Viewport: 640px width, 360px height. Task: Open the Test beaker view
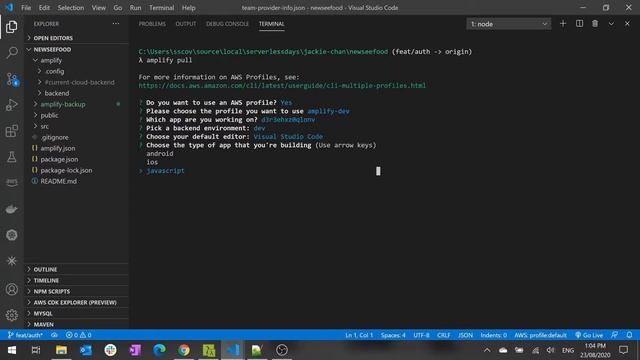click(11, 157)
